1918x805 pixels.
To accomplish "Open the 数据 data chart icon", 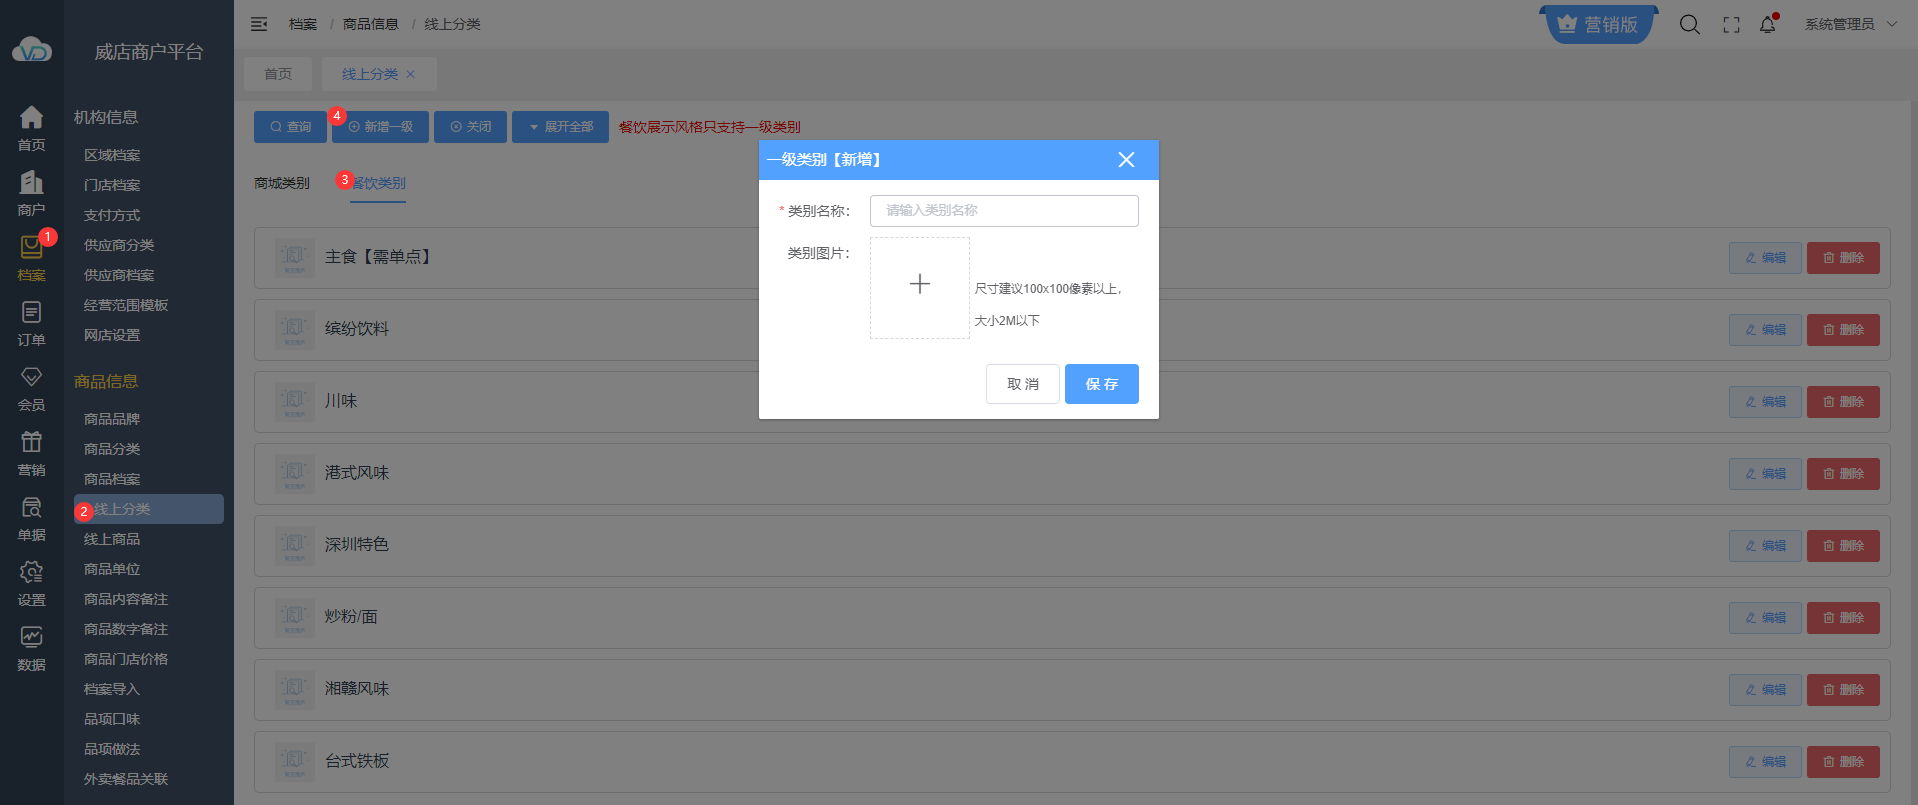I will [31, 648].
